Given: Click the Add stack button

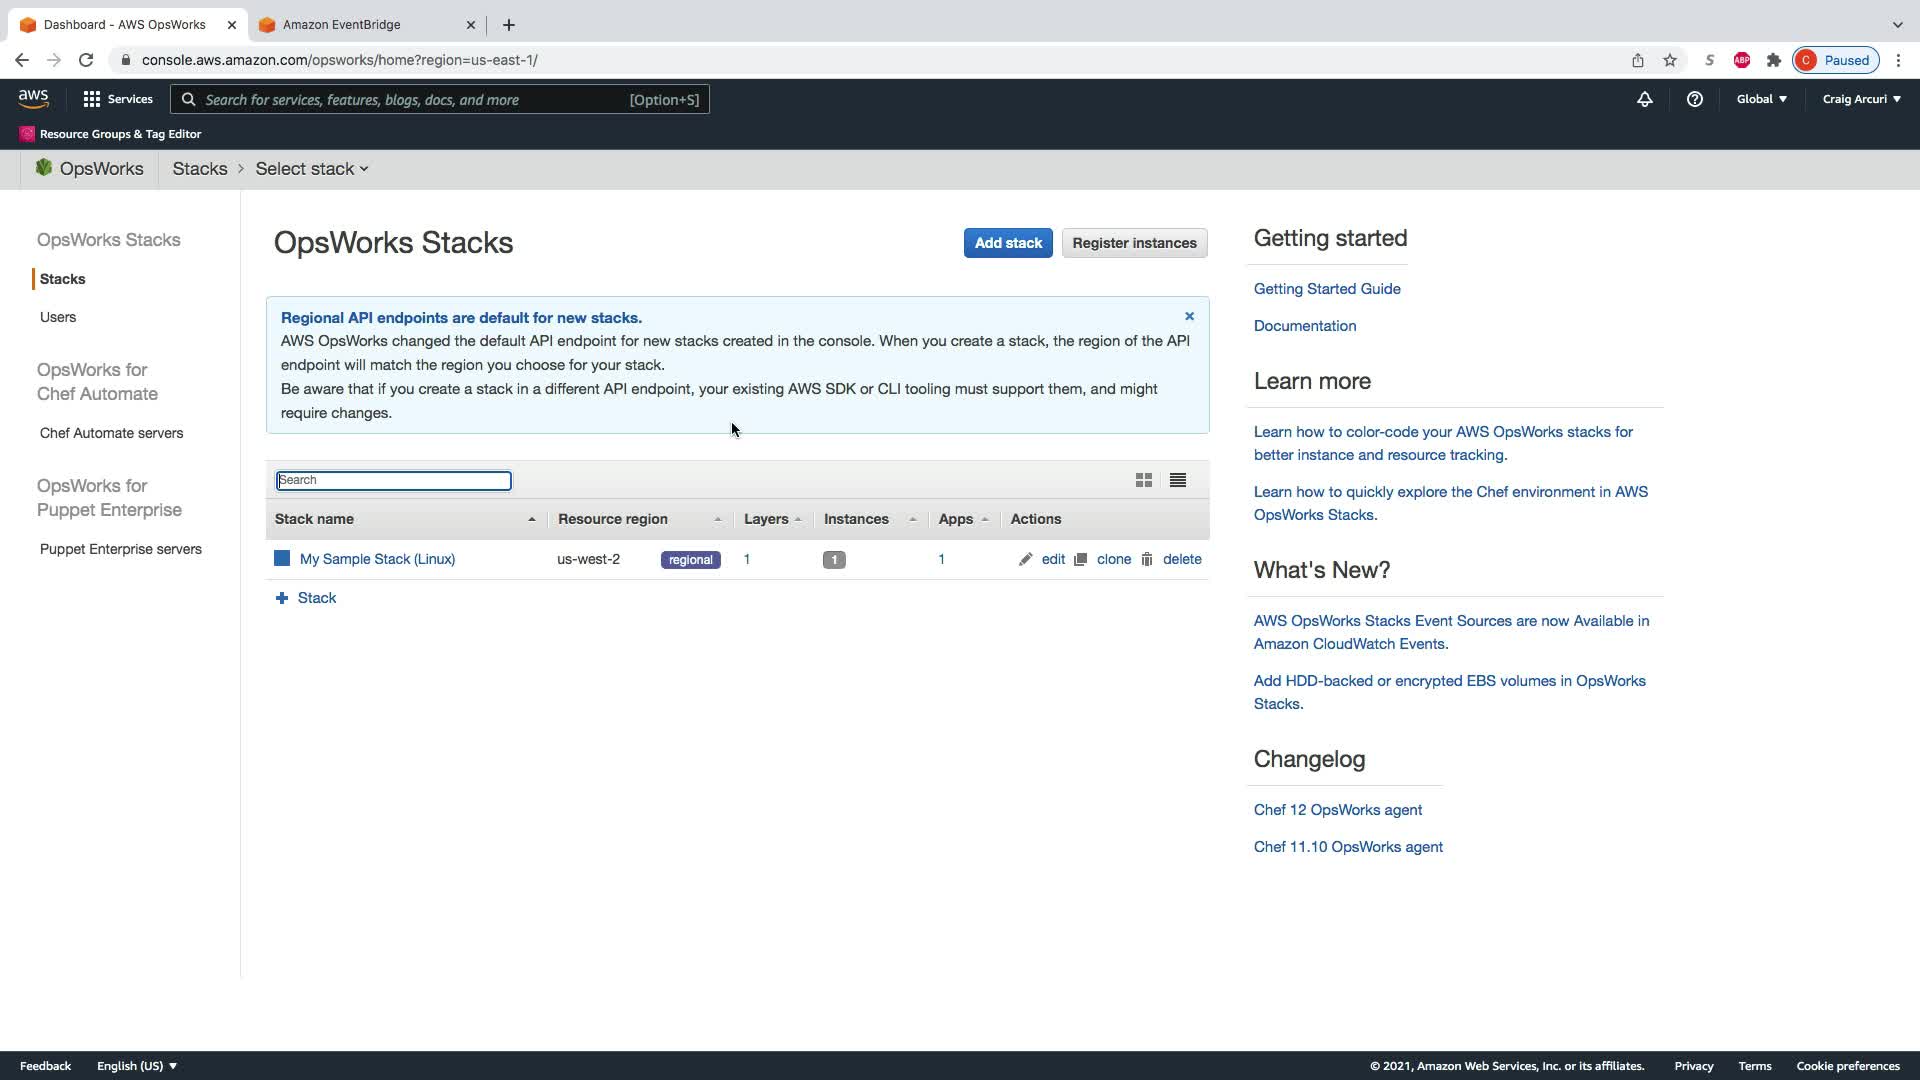Looking at the screenshot, I should [1007, 243].
